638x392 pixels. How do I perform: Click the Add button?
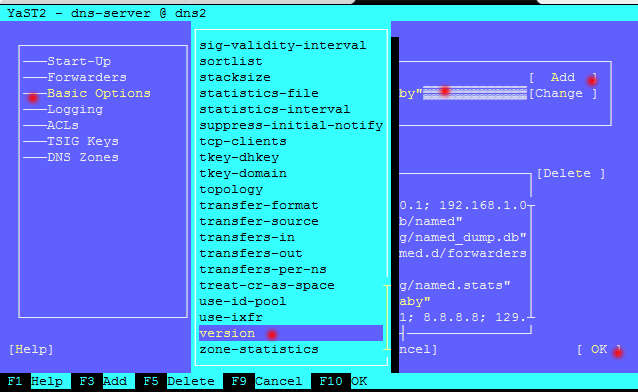[563, 77]
